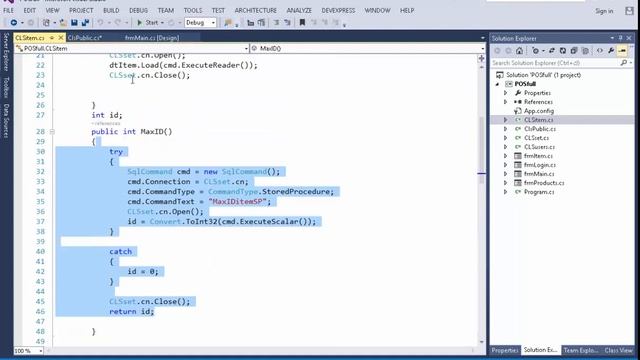Open the Debug configuration combo box
The width and height of the screenshot is (640, 360).
pos(200,23)
